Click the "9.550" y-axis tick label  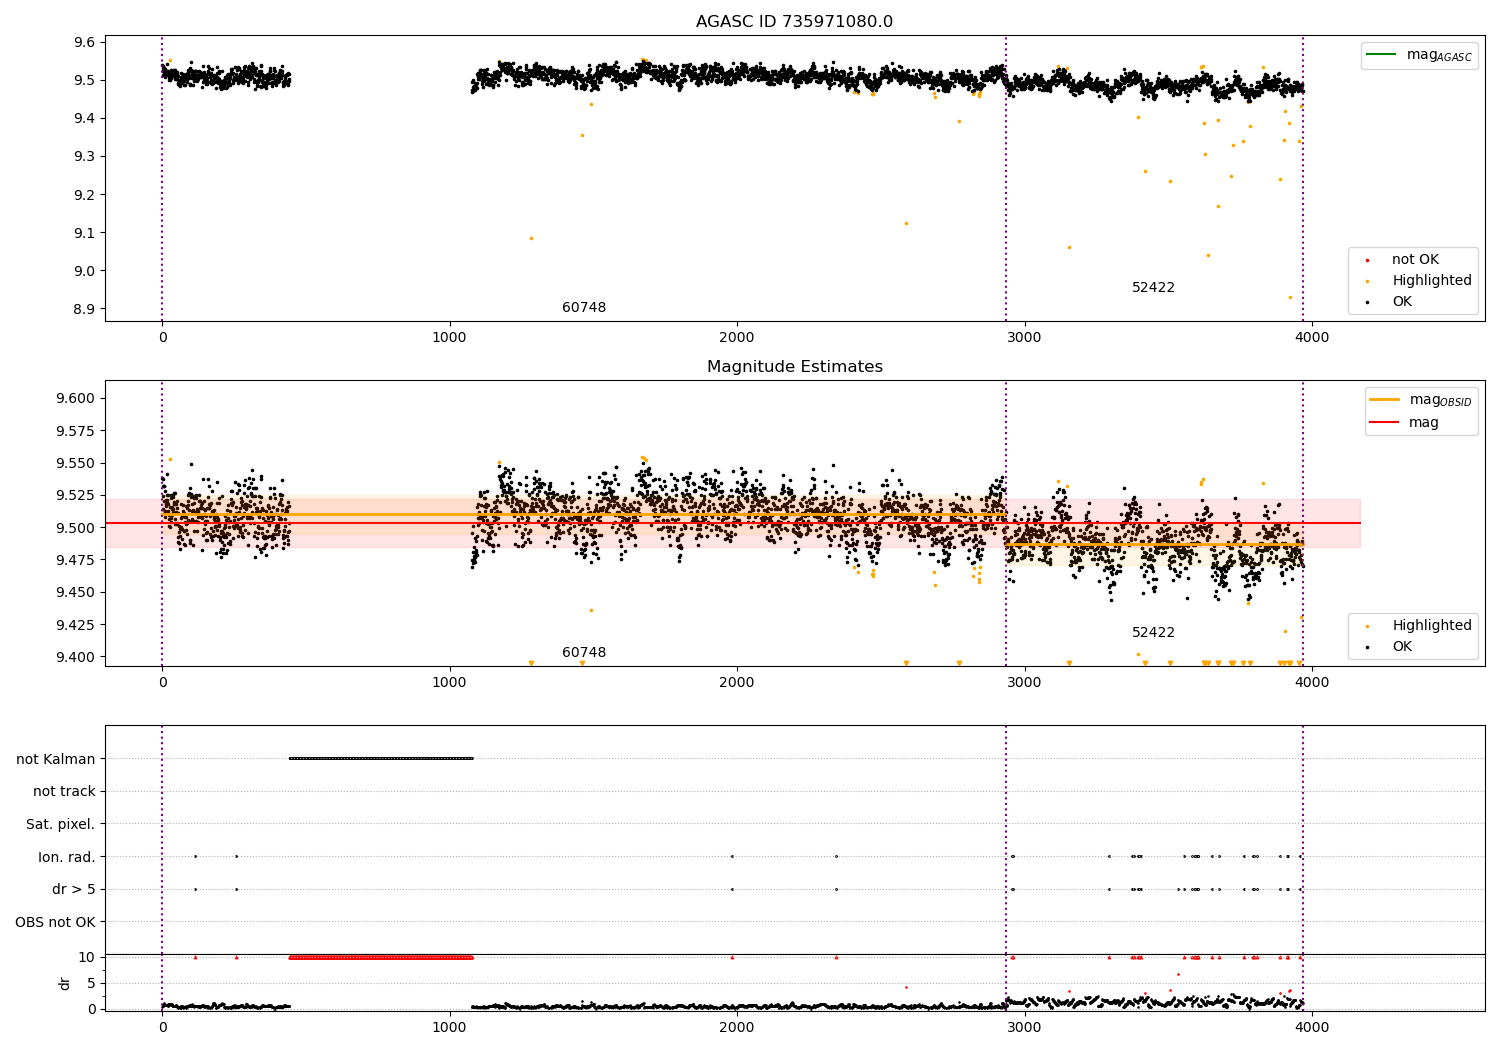tap(76, 463)
